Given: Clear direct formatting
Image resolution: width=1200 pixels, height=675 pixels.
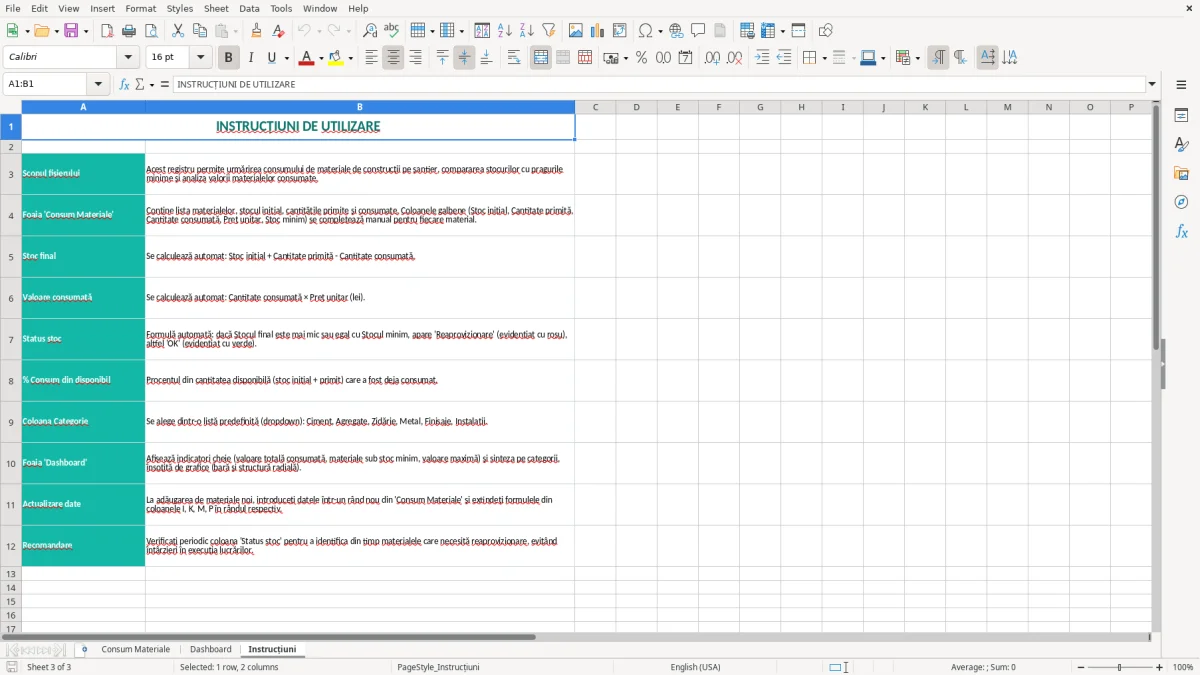Looking at the screenshot, I should (x=279, y=31).
